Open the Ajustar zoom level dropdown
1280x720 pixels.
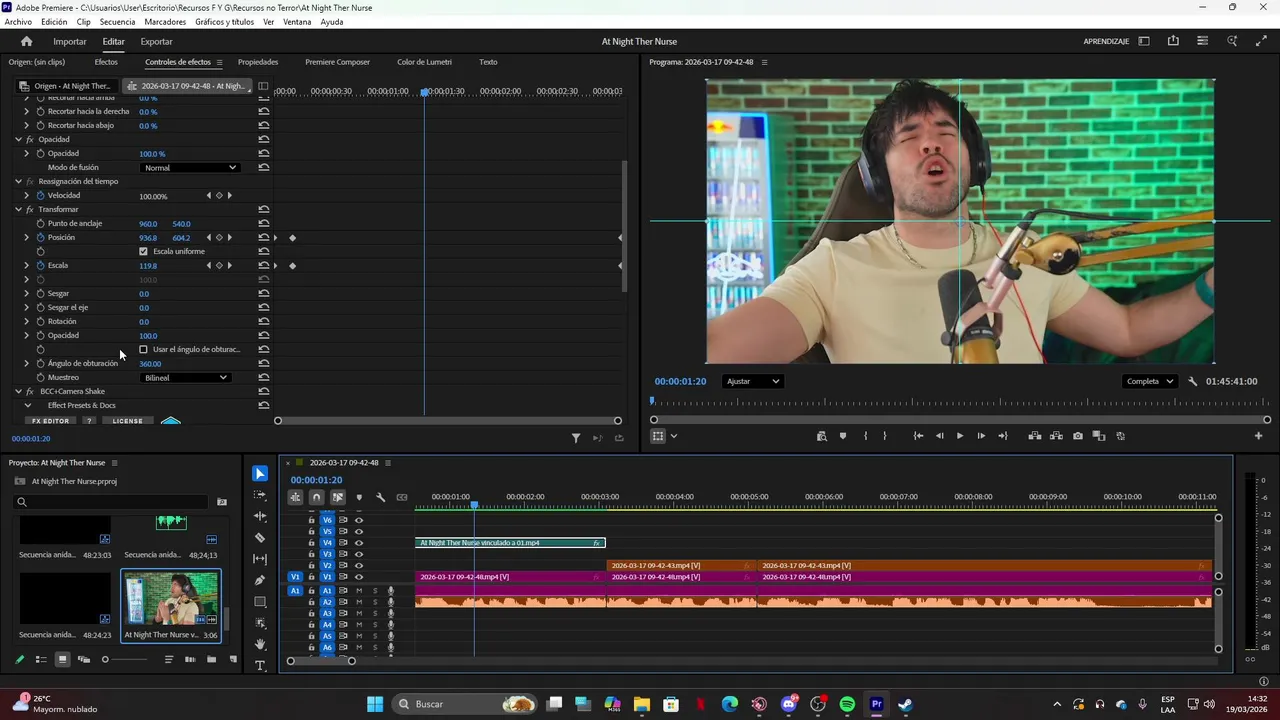point(752,381)
